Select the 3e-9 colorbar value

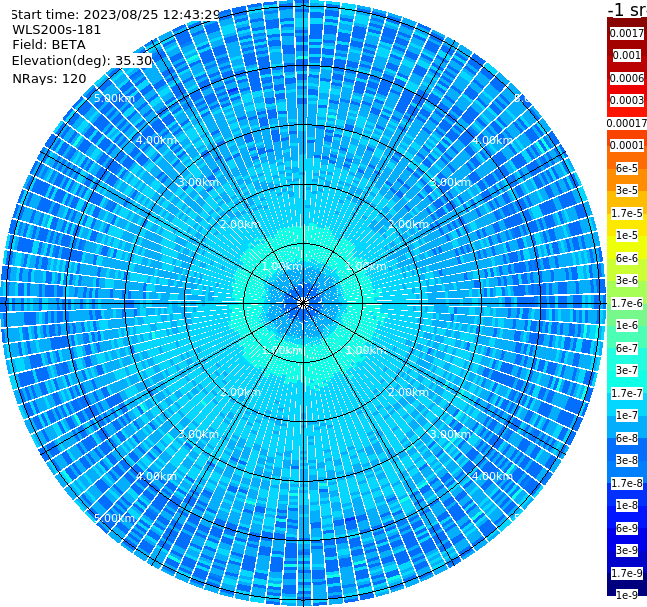point(627,550)
